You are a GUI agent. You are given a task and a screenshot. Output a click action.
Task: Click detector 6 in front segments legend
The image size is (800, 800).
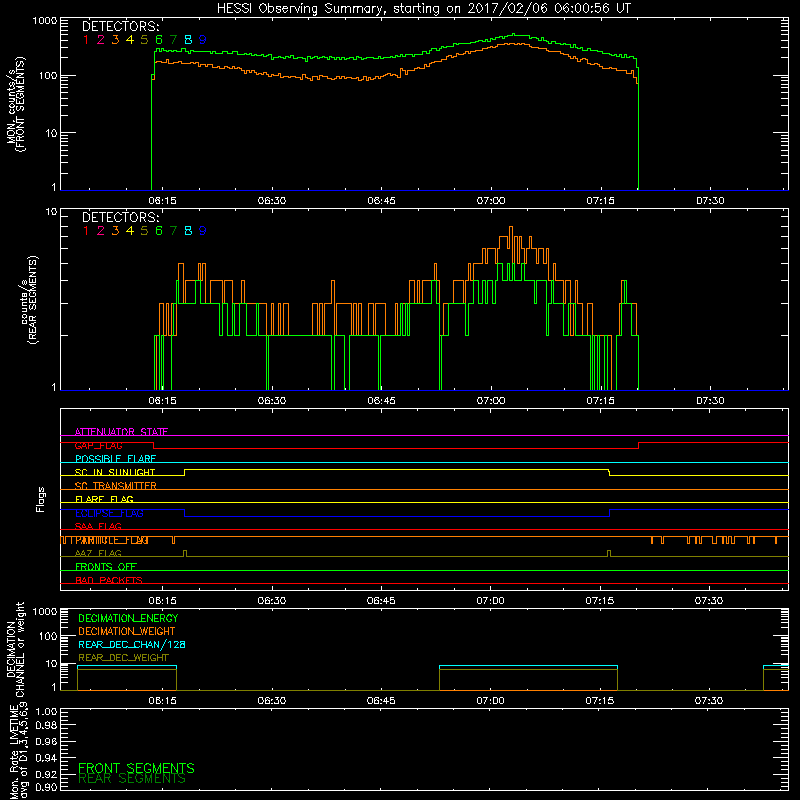[159, 39]
